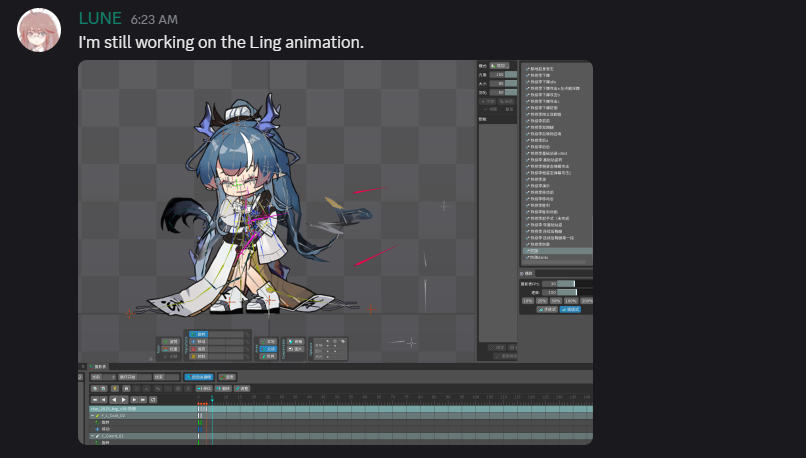The image size is (806, 458).
Task: Activate the Shear transform tool with yellow icon
Action: [x=198, y=356]
